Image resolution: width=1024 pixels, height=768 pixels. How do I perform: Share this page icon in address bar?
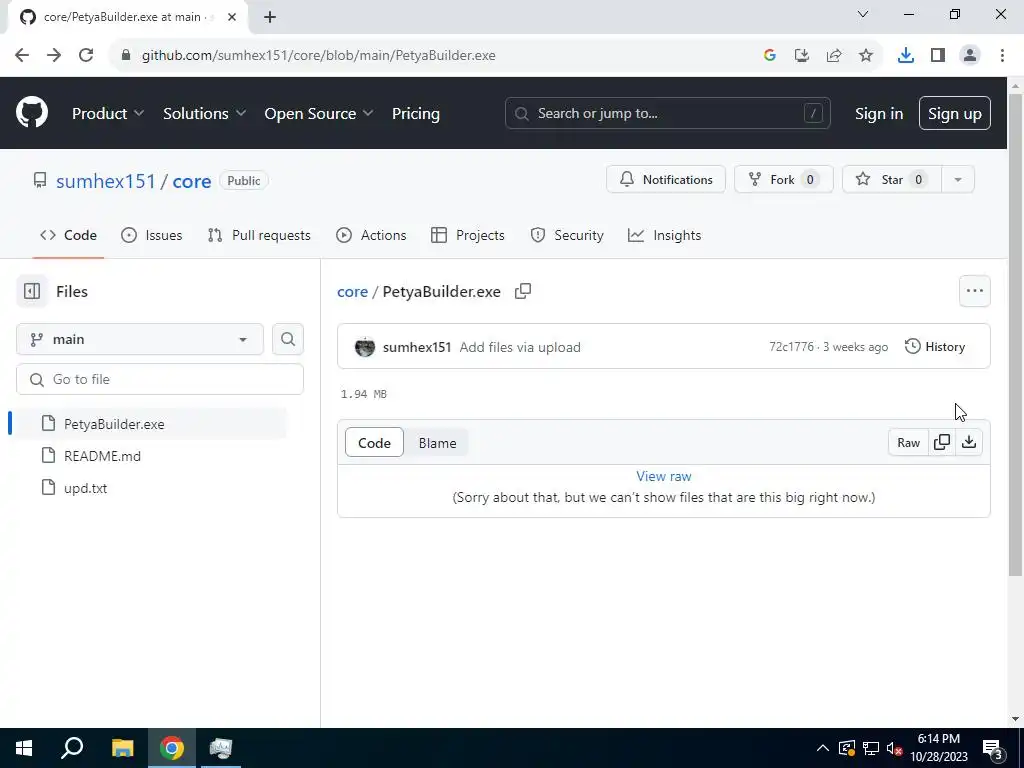click(834, 56)
